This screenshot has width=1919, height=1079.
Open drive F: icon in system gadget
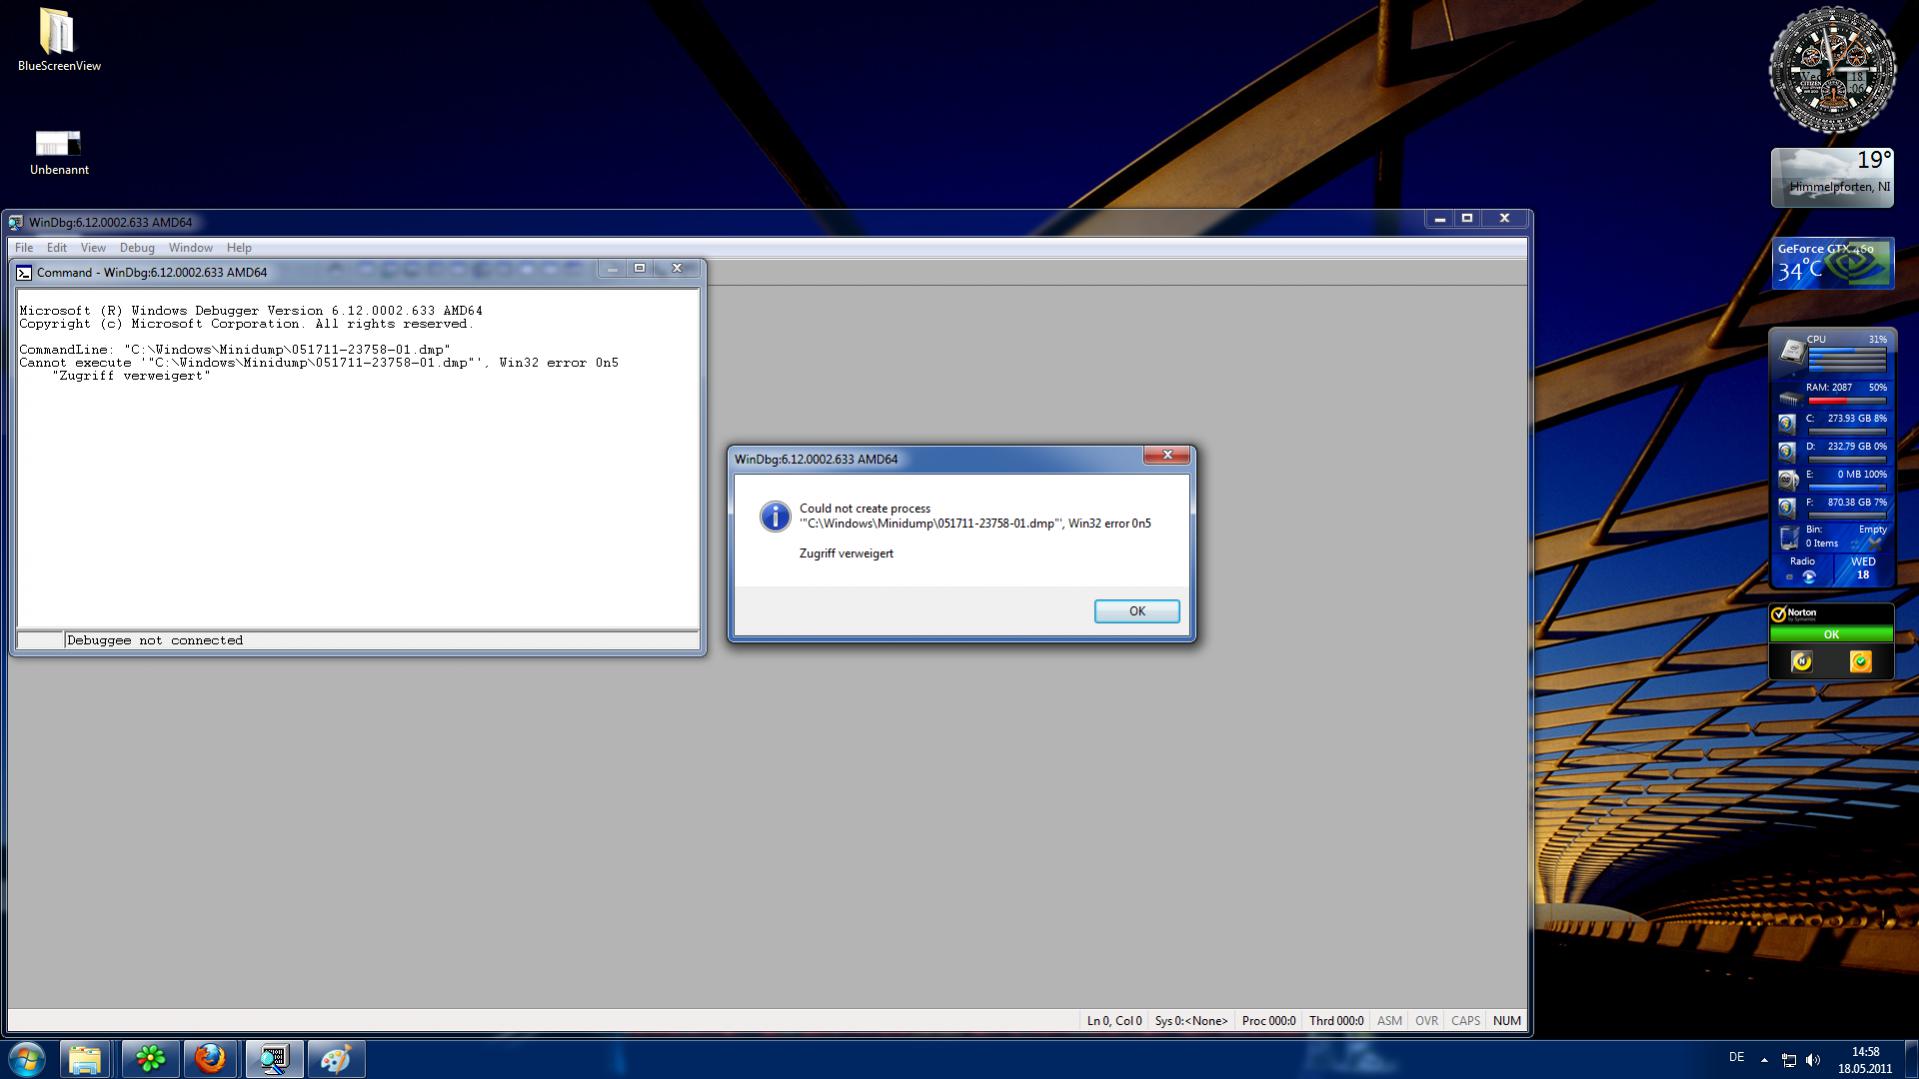point(1787,508)
